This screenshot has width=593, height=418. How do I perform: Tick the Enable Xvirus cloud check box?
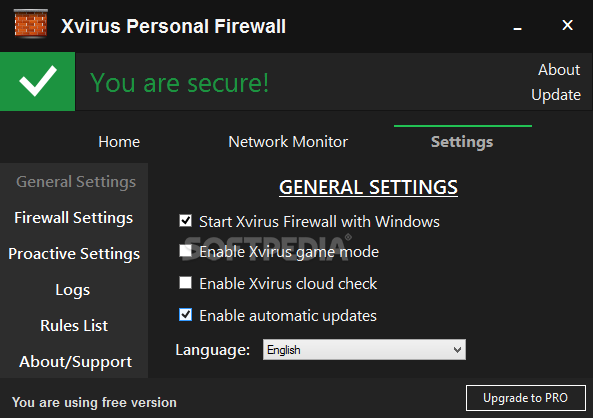point(185,283)
